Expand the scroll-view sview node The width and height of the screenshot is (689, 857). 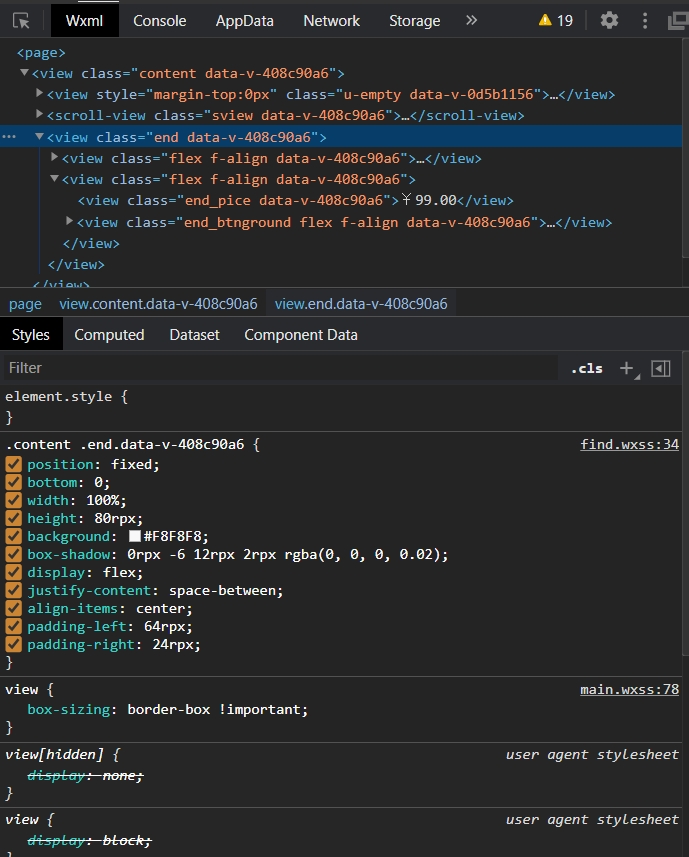tap(39, 114)
